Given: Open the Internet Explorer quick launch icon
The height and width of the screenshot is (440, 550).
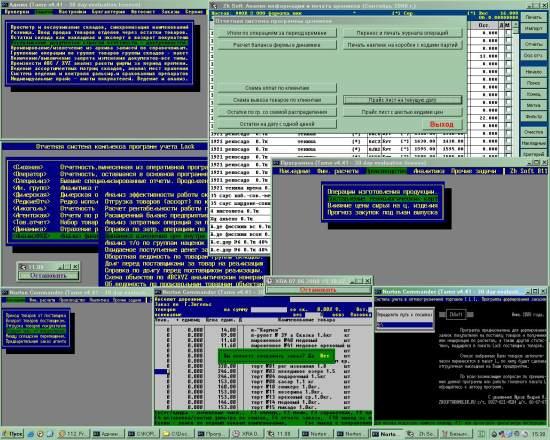Looking at the screenshot, I should (x=31, y=434).
